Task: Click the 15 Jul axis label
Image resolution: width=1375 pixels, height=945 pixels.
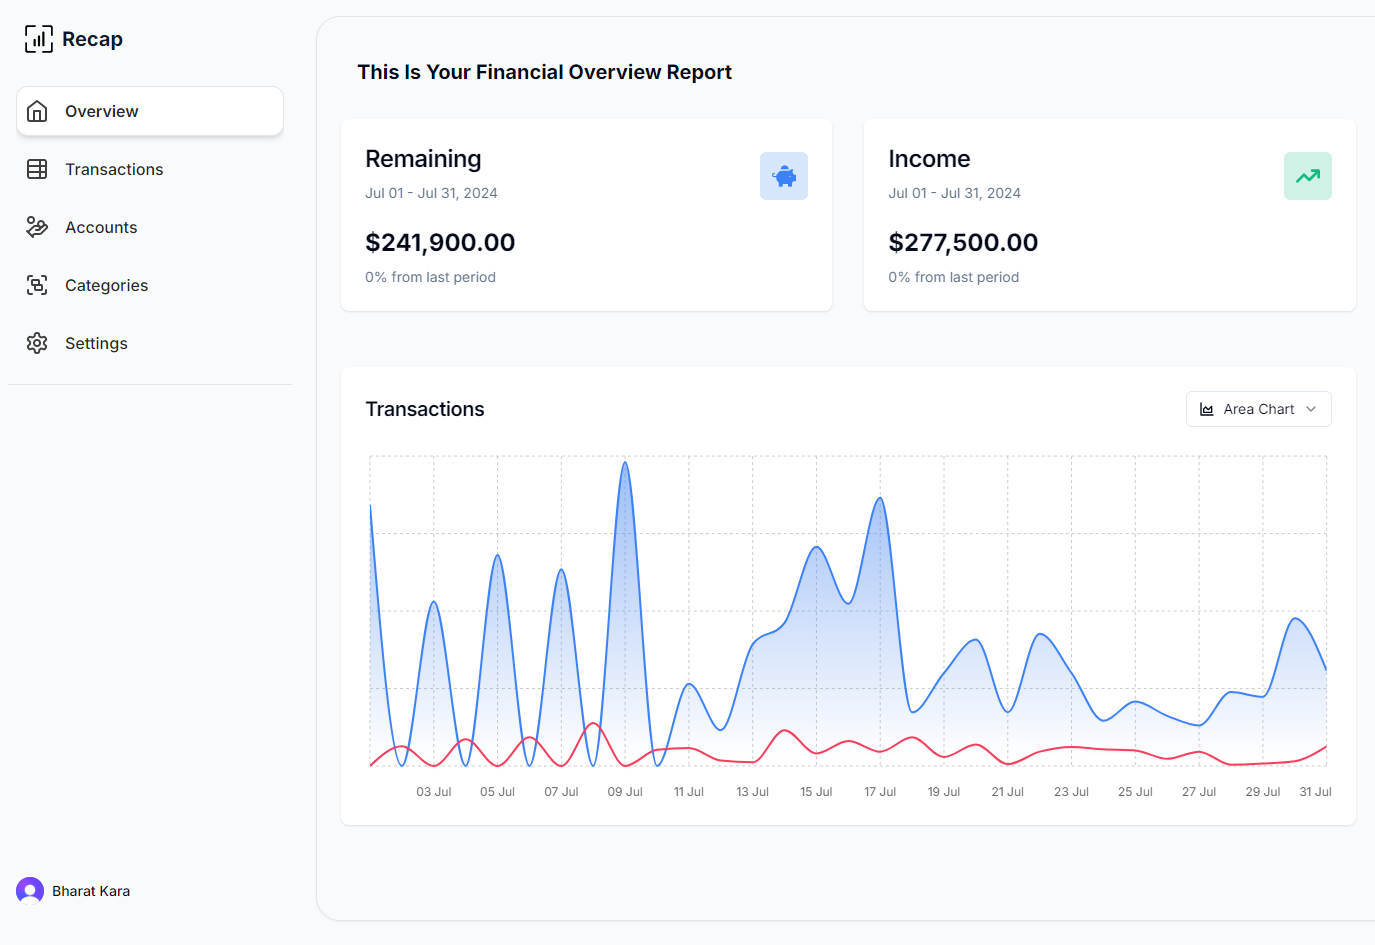Action: [816, 792]
